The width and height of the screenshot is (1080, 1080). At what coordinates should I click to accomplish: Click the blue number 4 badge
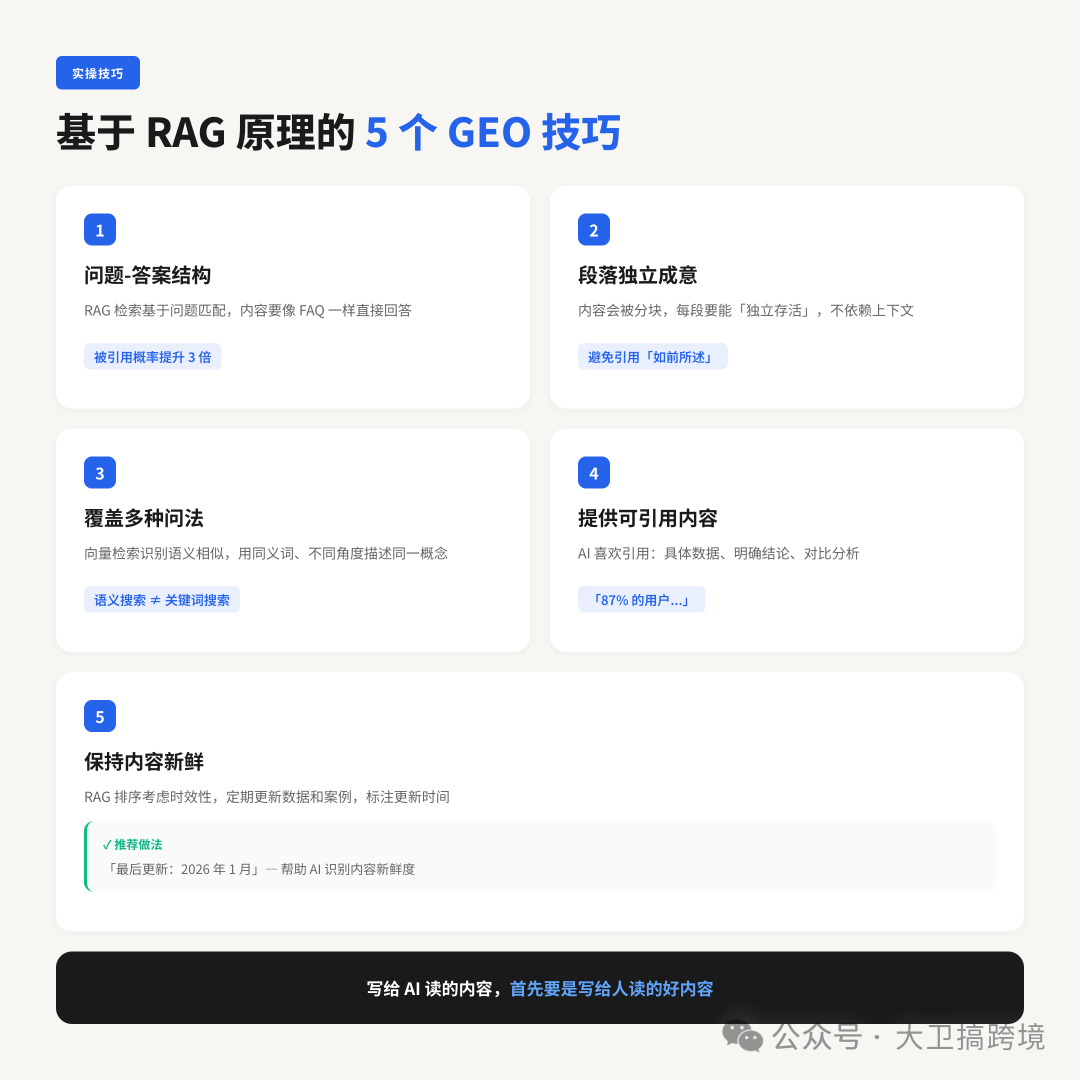click(594, 472)
